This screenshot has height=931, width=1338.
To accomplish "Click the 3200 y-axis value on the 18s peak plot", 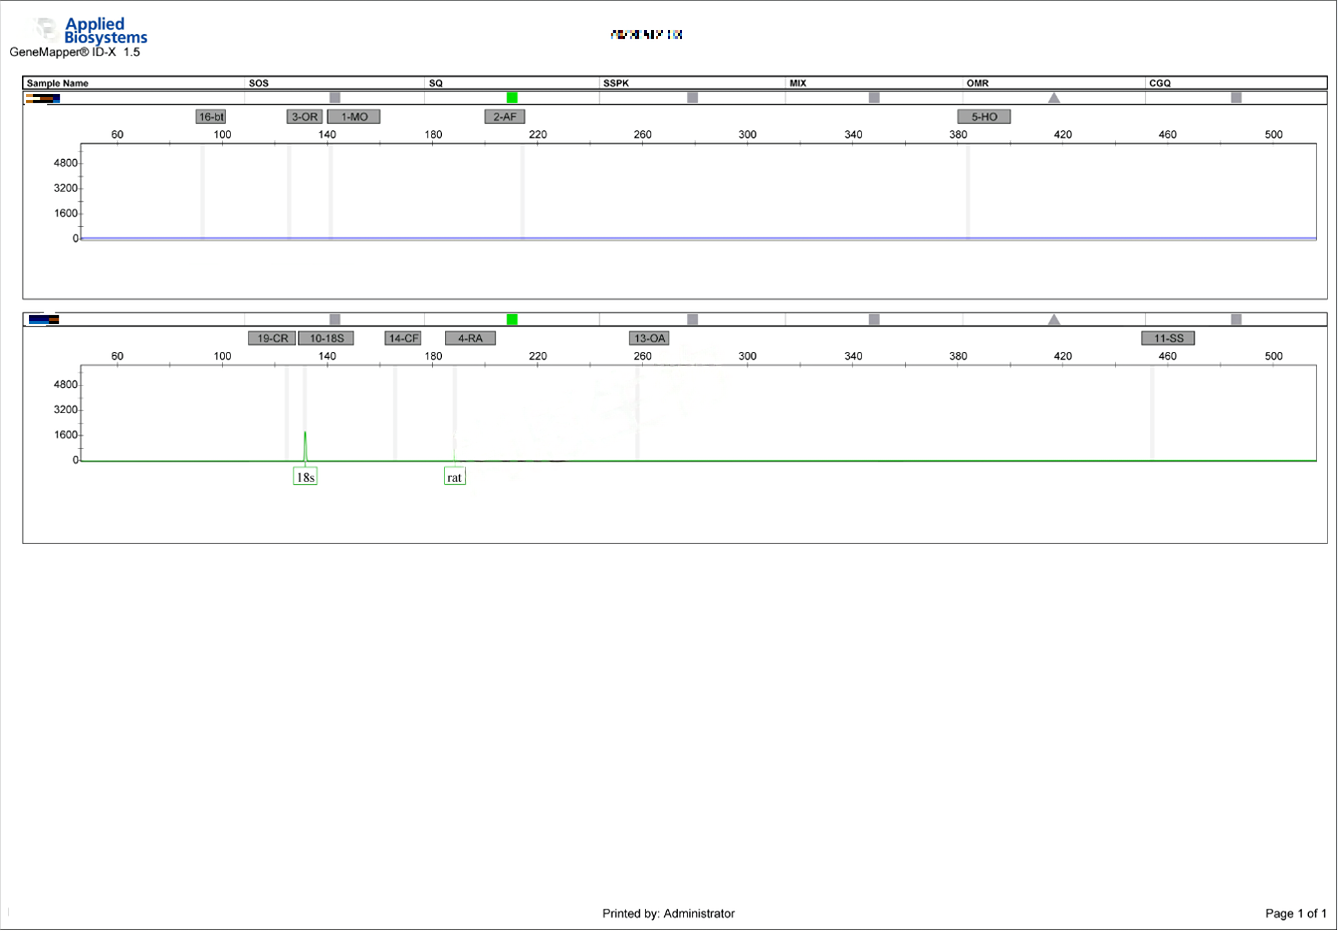I will (x=66, y=410).
